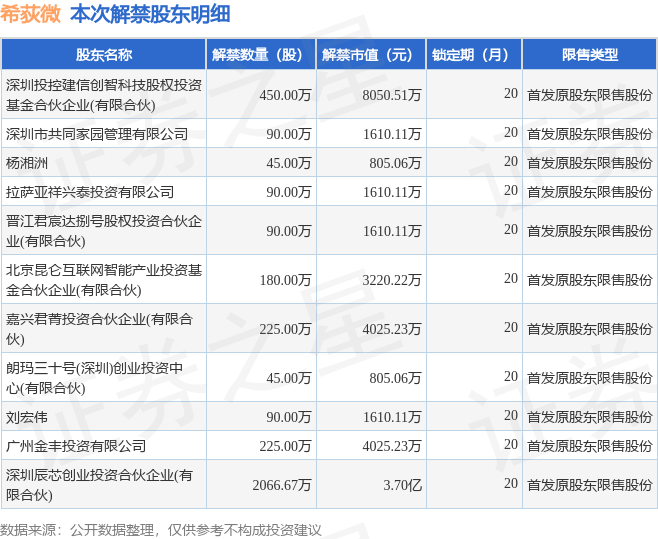Select the 450.00万 quantity cell
The height and width of the screenshot is (539, 658).
(x=285, y=95)
